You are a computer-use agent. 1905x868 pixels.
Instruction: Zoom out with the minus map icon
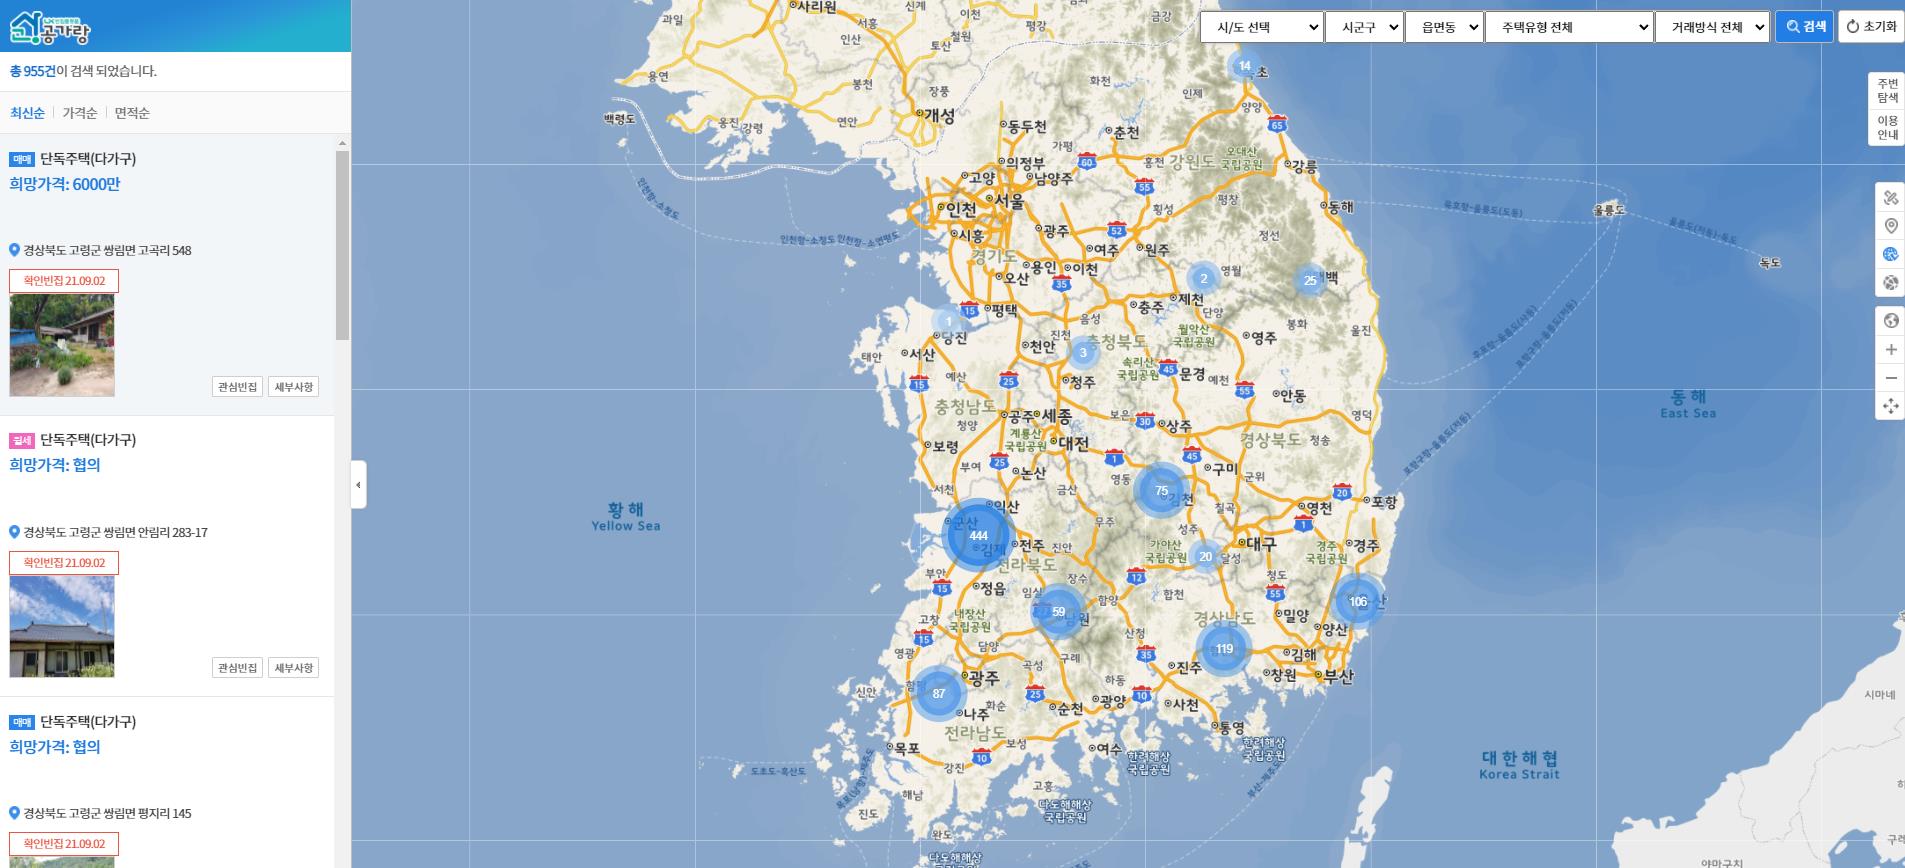1890,378
